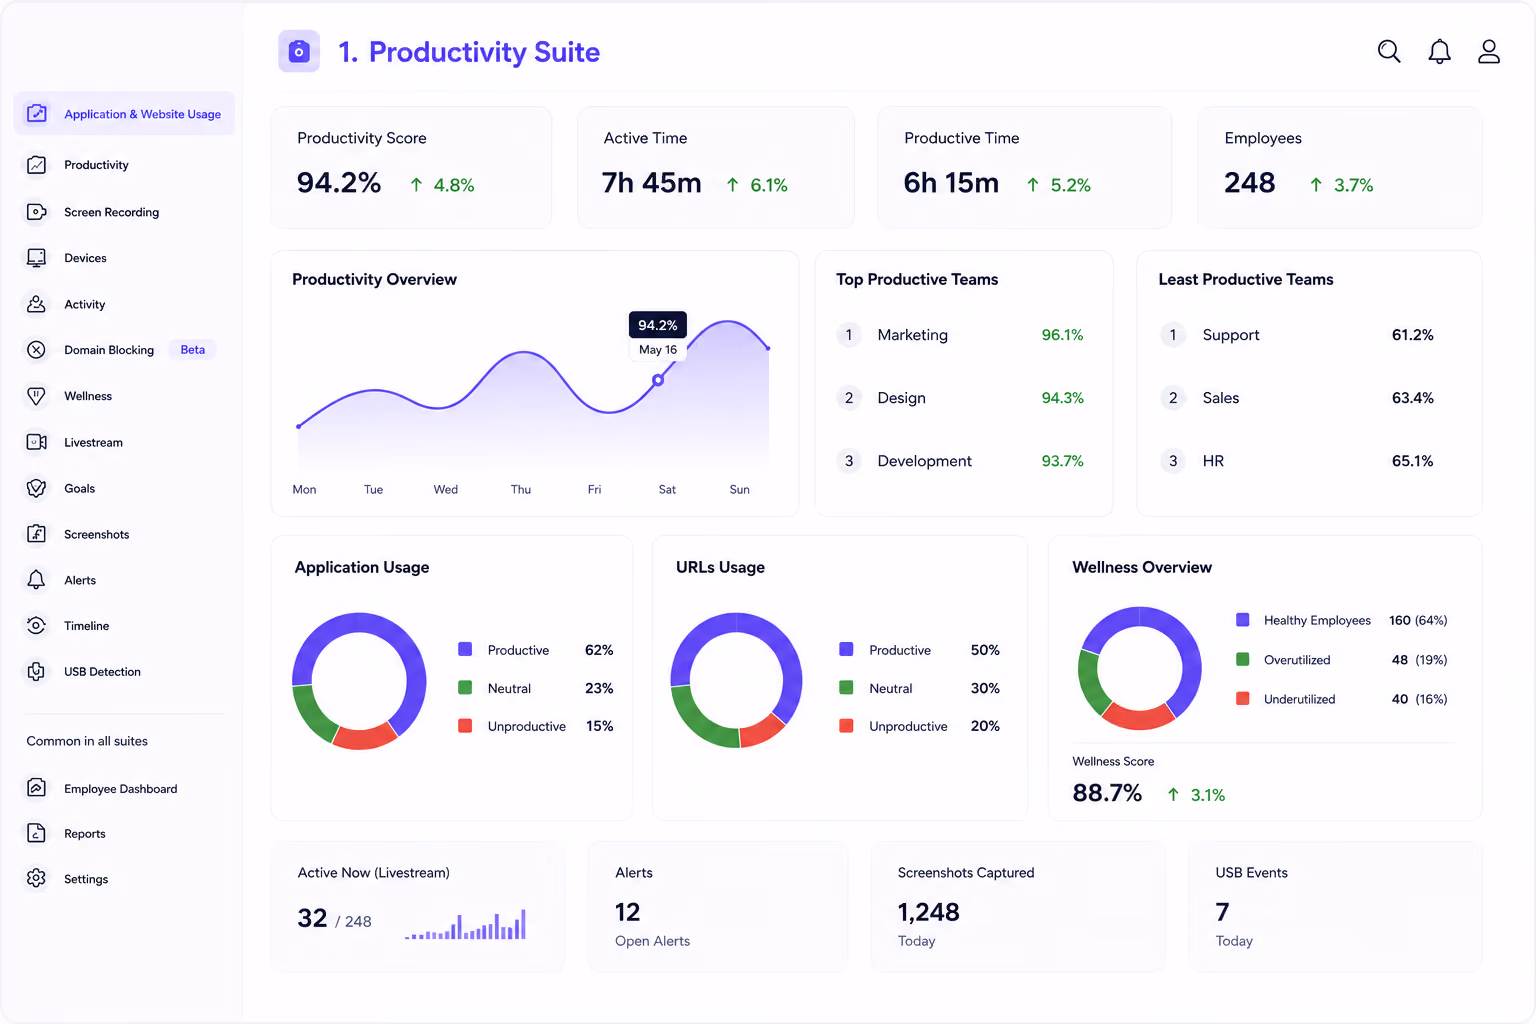This screenshot has height=1024, width=1536.
Task: Go to USB Detection label
Action: [x=102, y=672]
